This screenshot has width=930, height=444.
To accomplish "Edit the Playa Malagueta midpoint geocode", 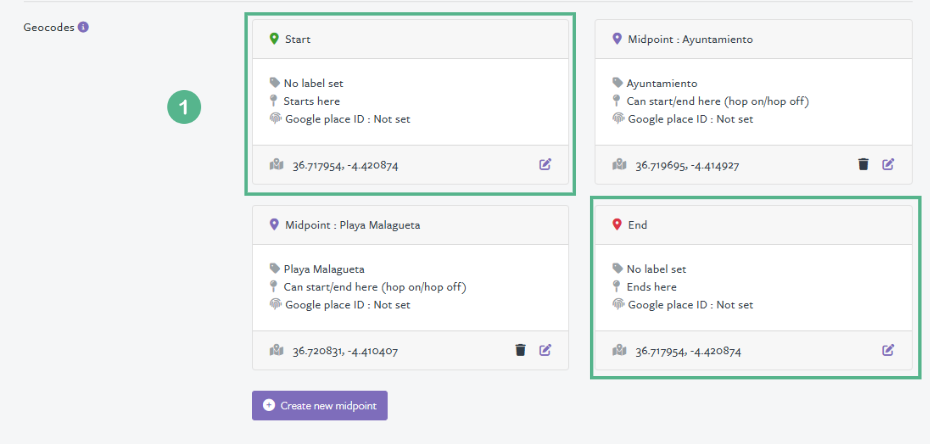I will tap(545, 350).
